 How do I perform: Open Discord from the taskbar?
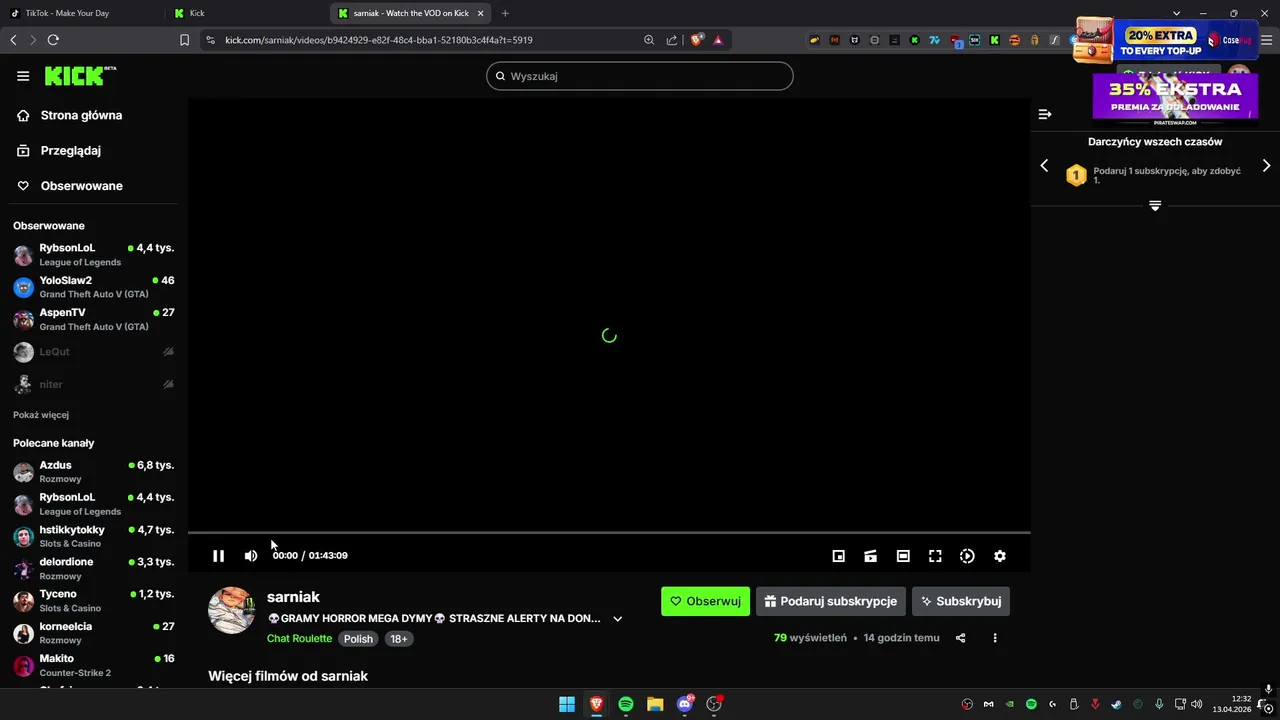[685, 704]
